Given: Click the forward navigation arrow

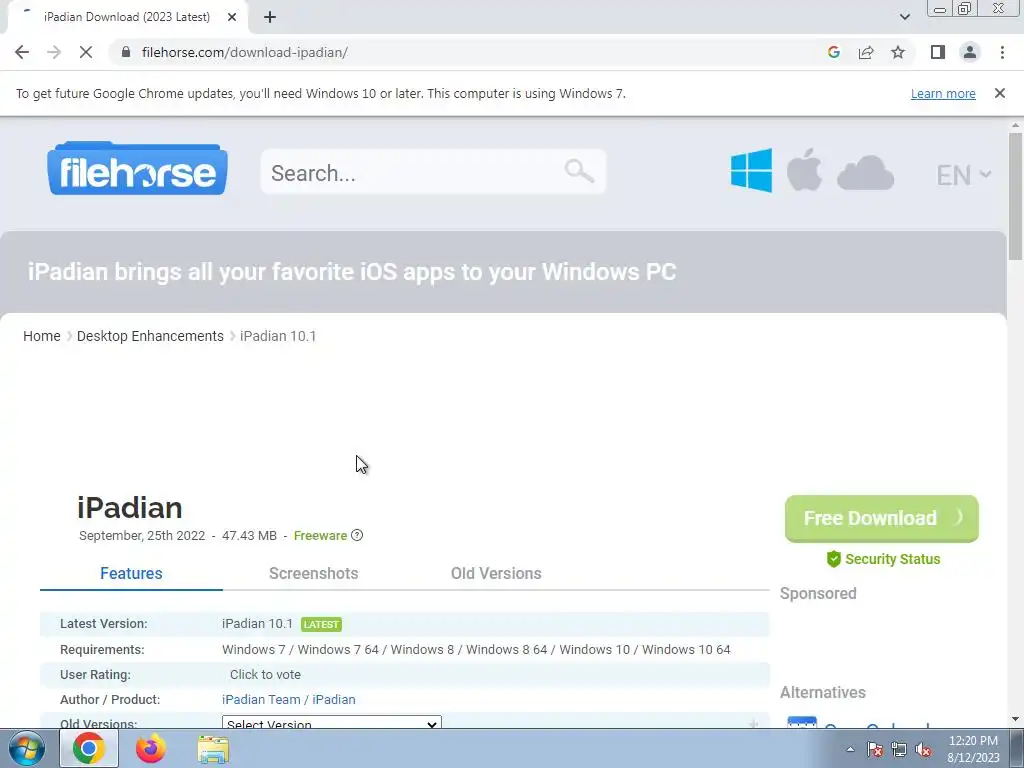Looking at the screenshot, I should [x=54, y=52].
